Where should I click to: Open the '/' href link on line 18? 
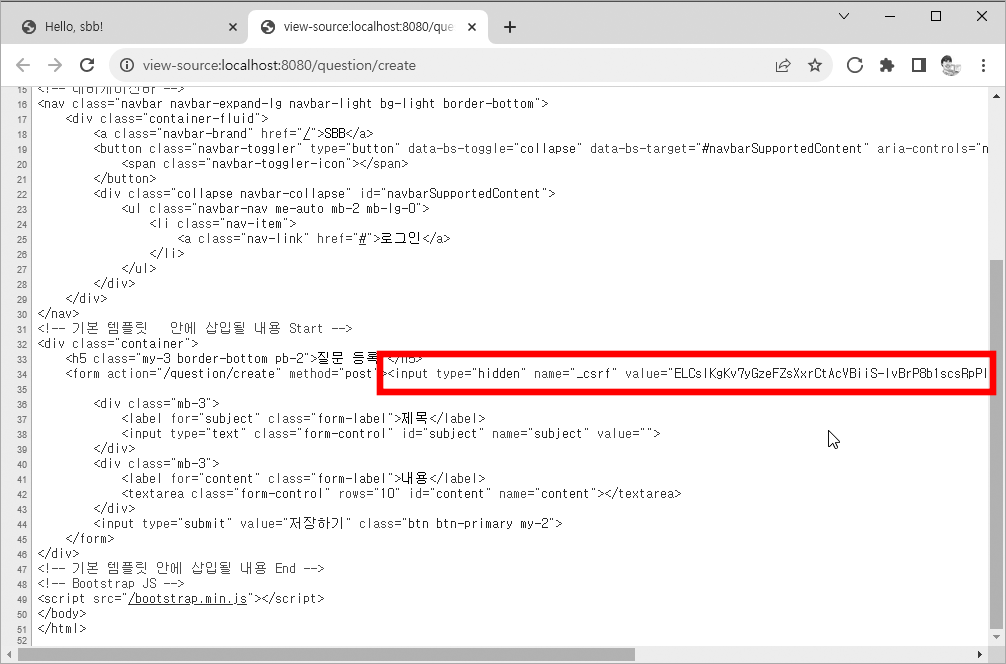click(x=306, y=133)
